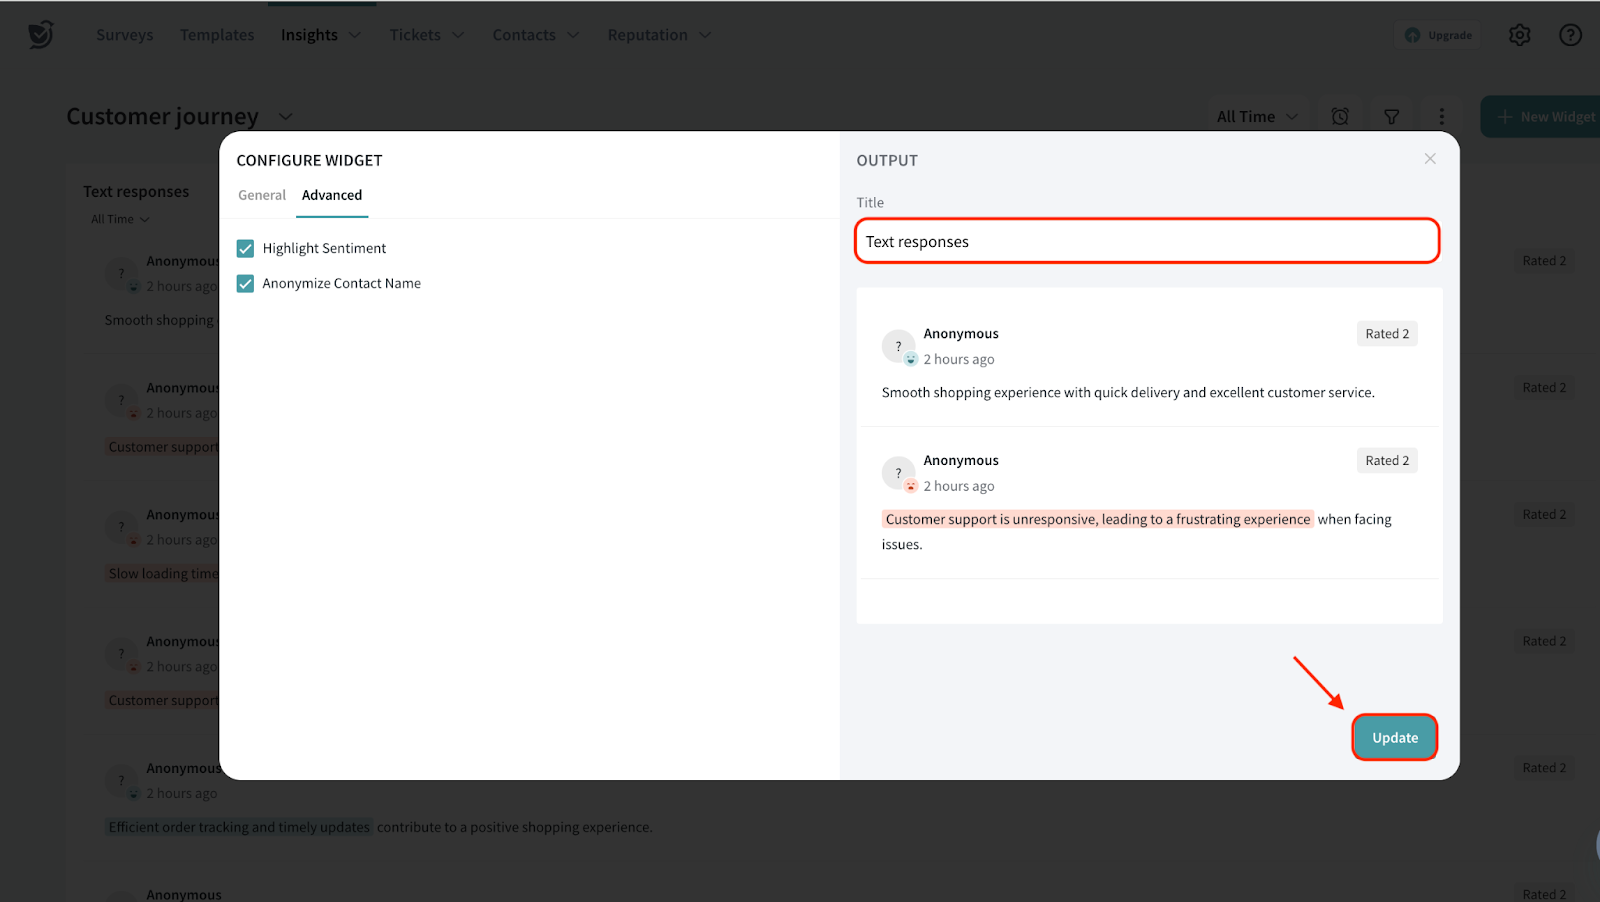1600x902 pixels.
Task: Open the help question mark icon
Action: click(x=1570, y=35)
